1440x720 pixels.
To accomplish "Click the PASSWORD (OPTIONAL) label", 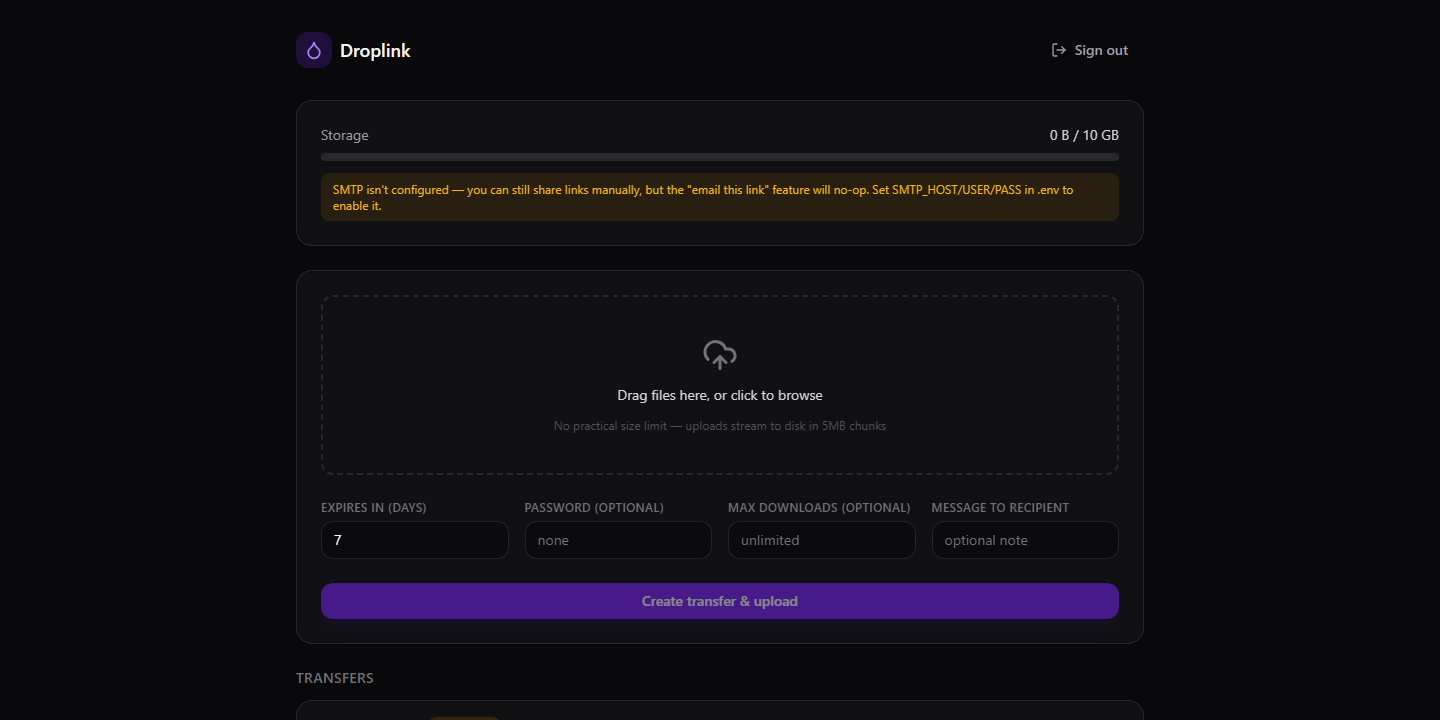I will (594, 508).
